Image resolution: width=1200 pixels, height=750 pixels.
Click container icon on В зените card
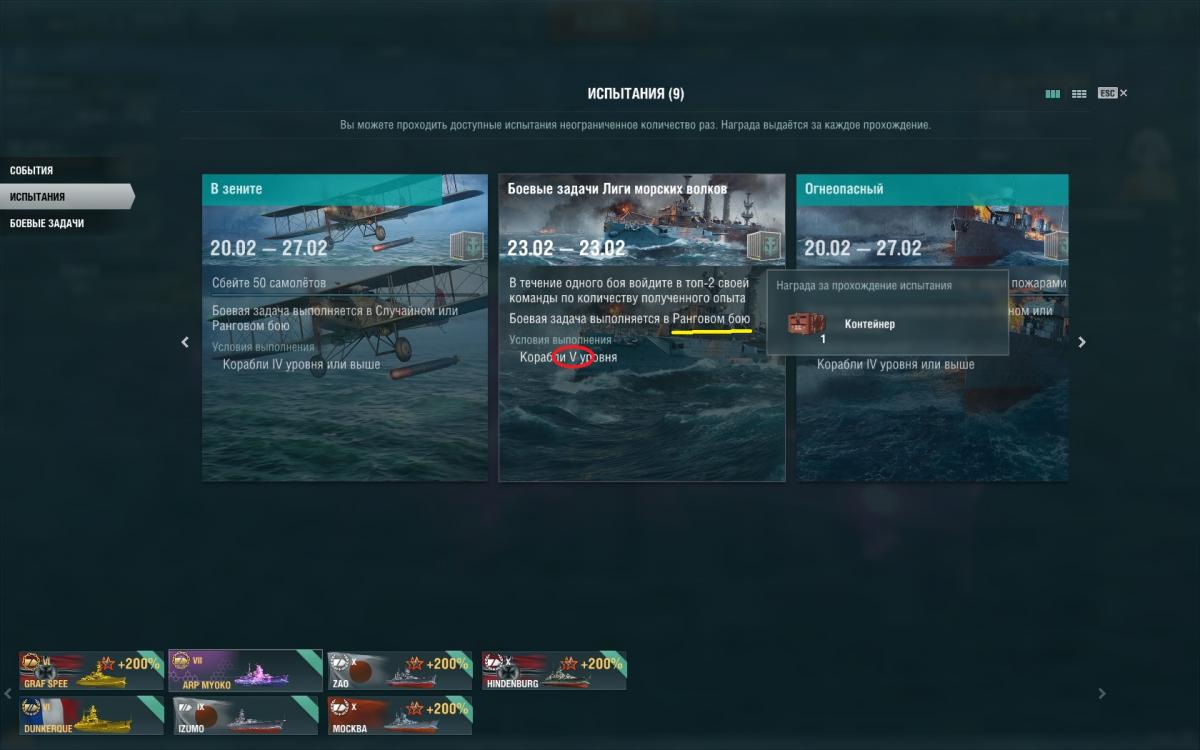click(466, 246)
